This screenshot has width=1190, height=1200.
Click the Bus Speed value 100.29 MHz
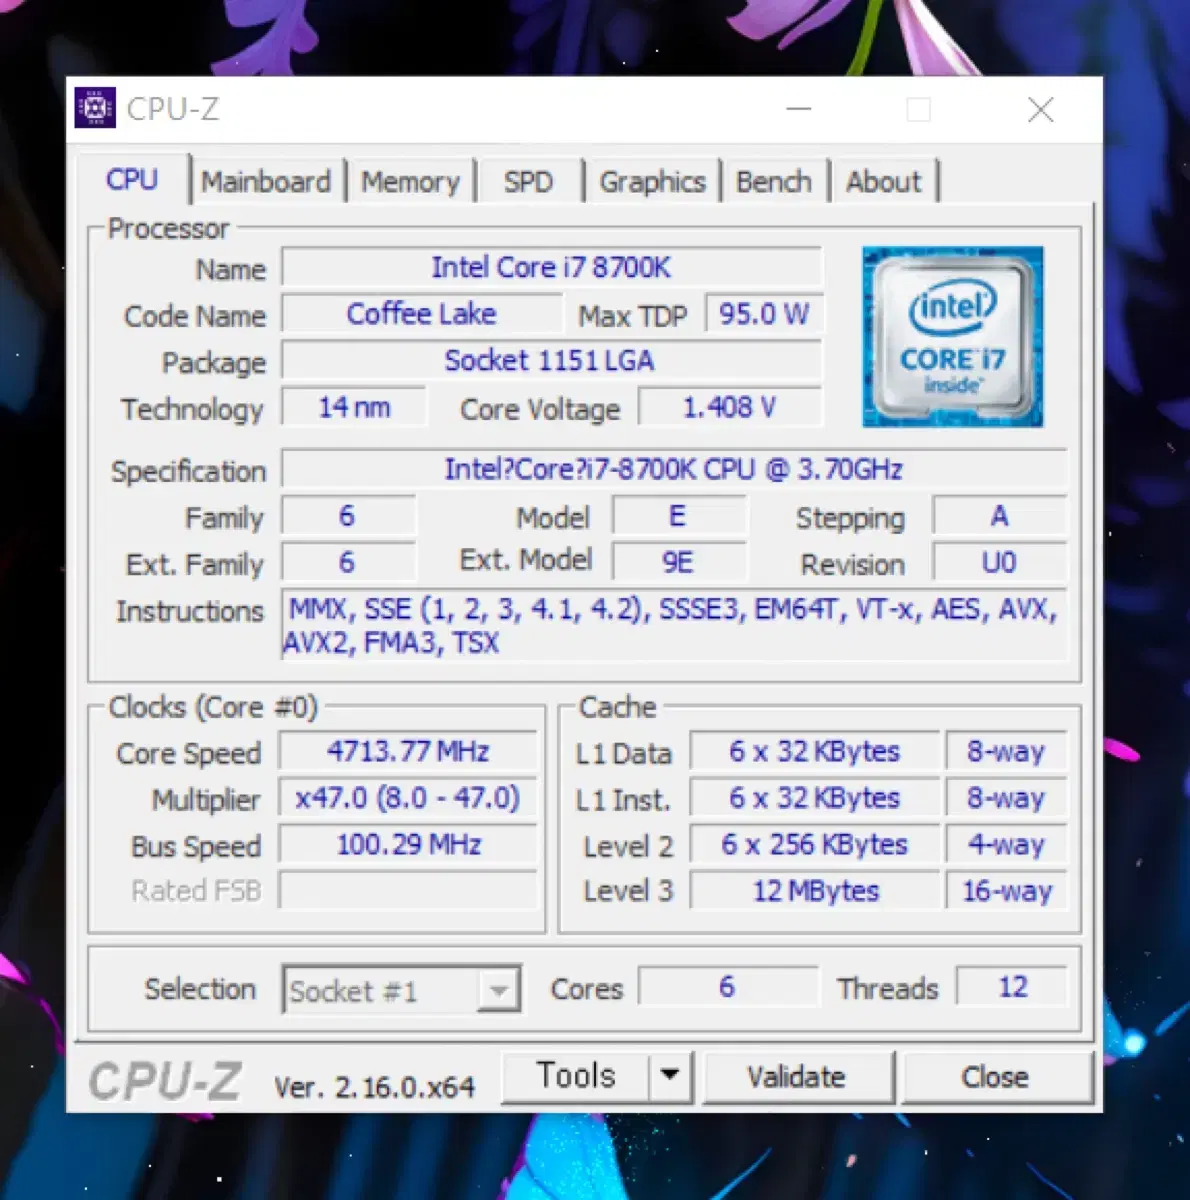[408, 844]
